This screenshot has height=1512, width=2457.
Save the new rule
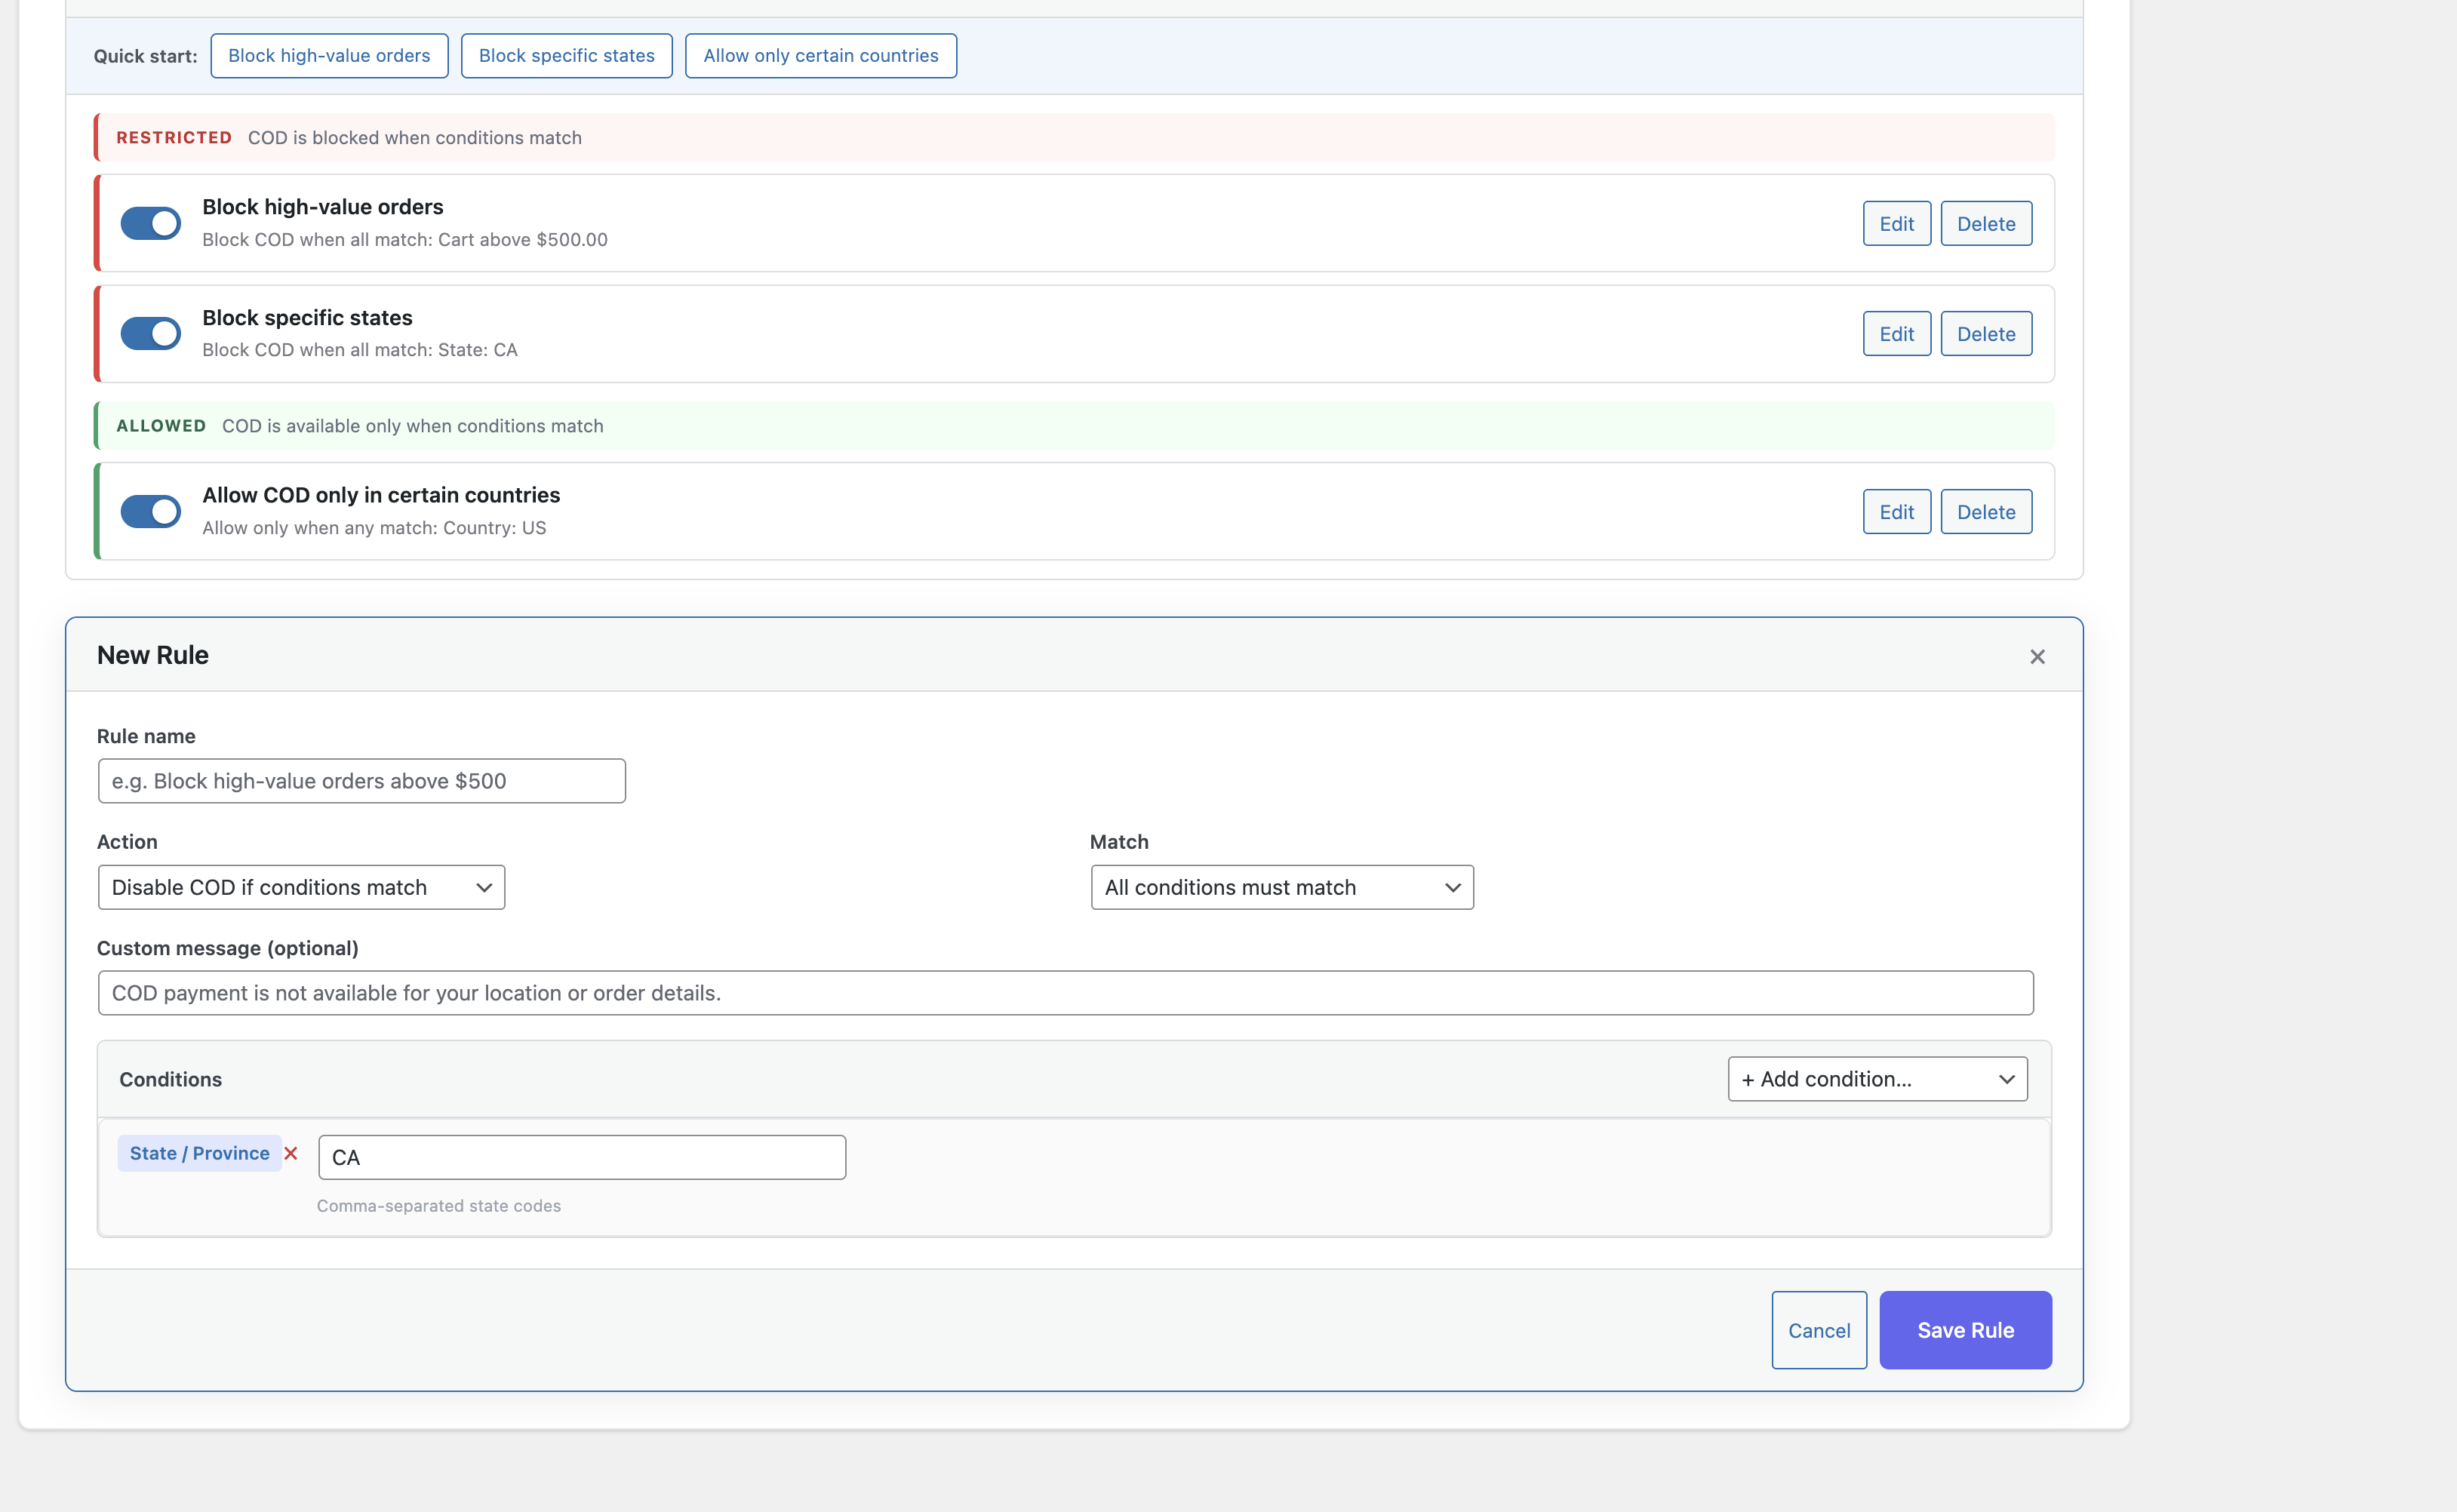(x=1964, y=1330)
